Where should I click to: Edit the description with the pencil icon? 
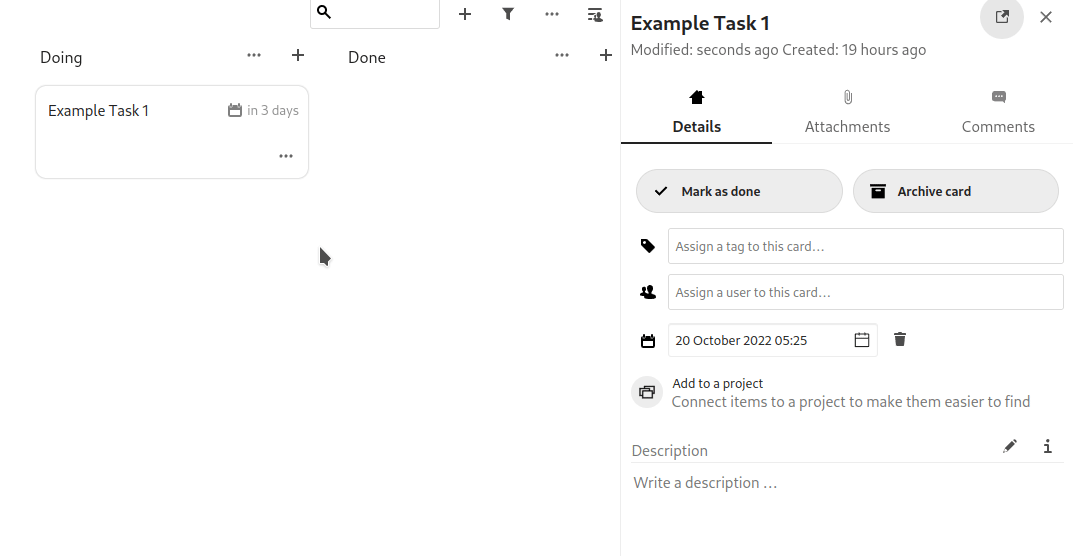(1010, 447)
